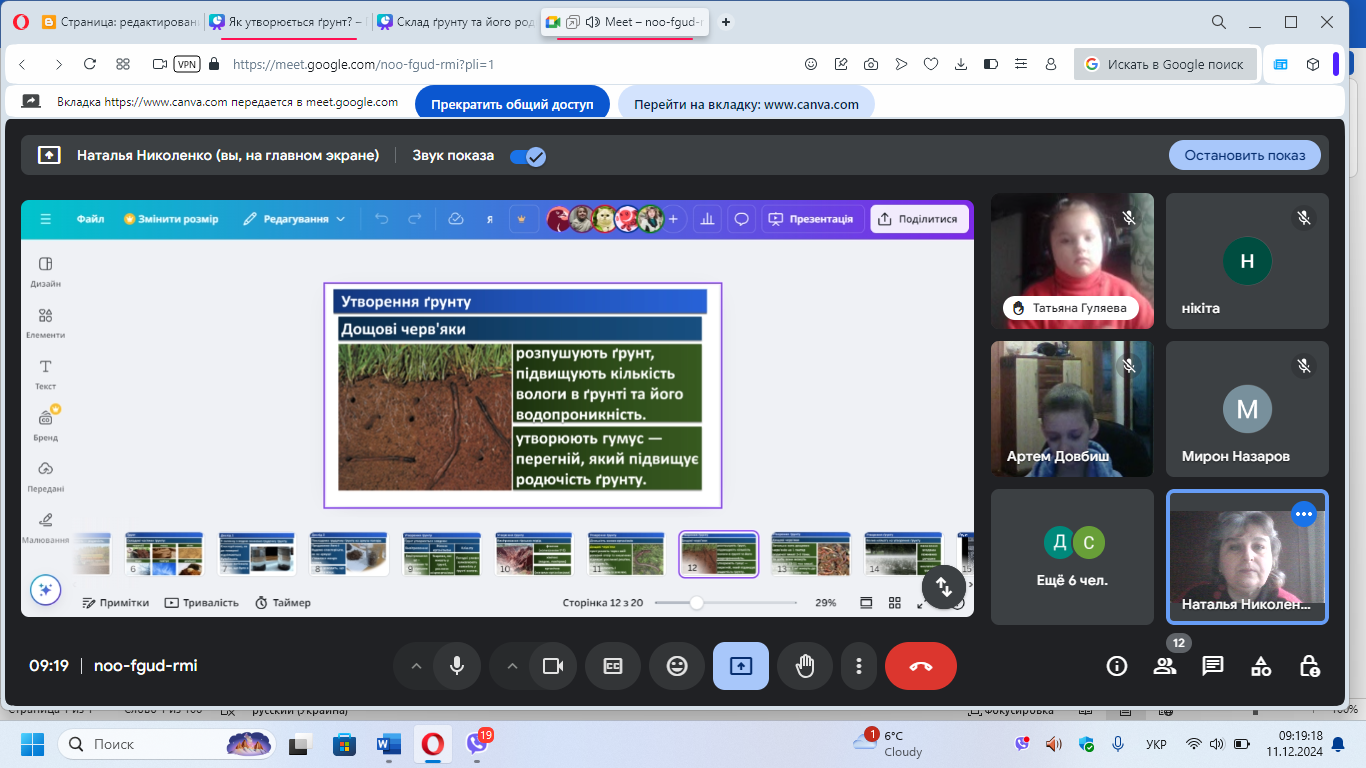Open Canva hamburger main menu
This screenshot has height=768, width=1366.
point(45,219)
